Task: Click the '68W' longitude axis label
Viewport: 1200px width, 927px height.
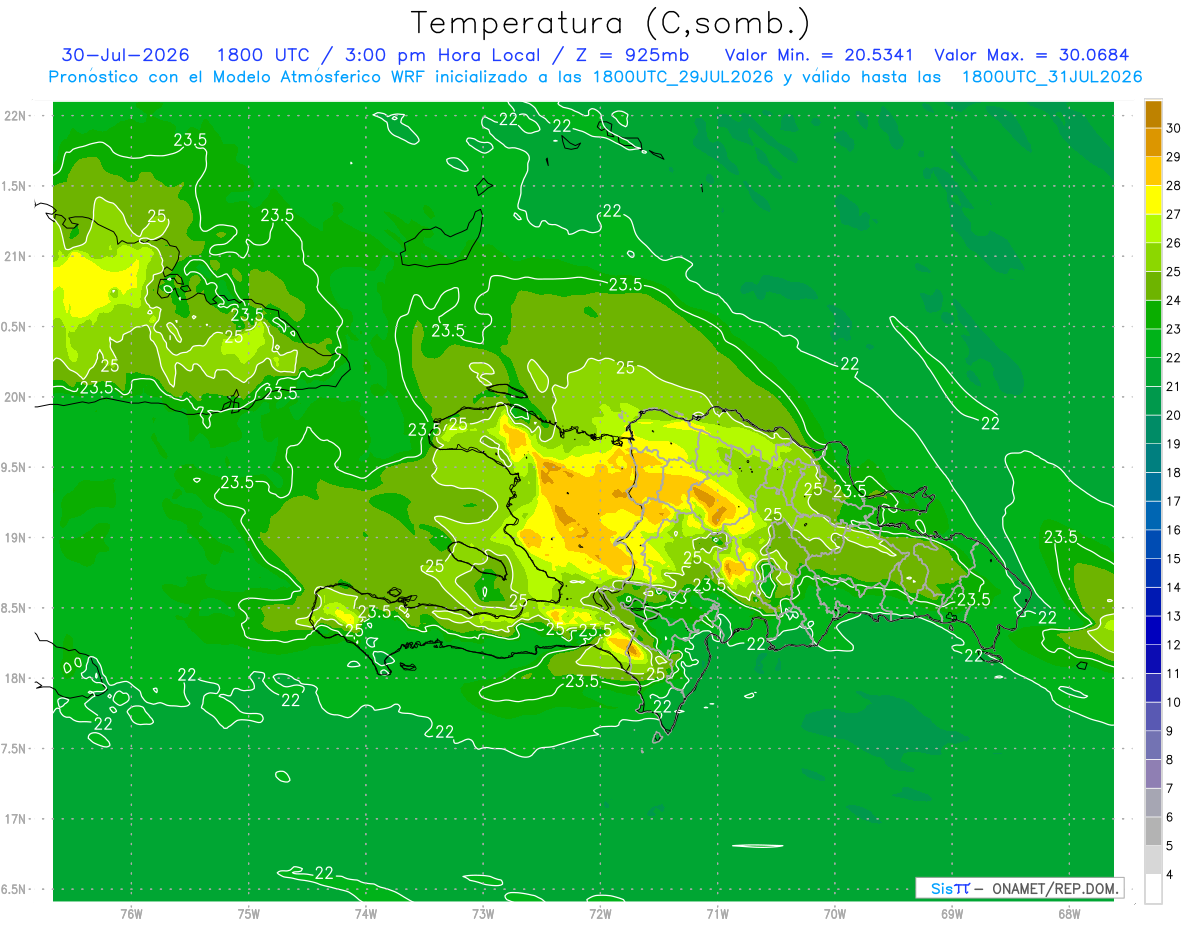Action: [1068, 913]
